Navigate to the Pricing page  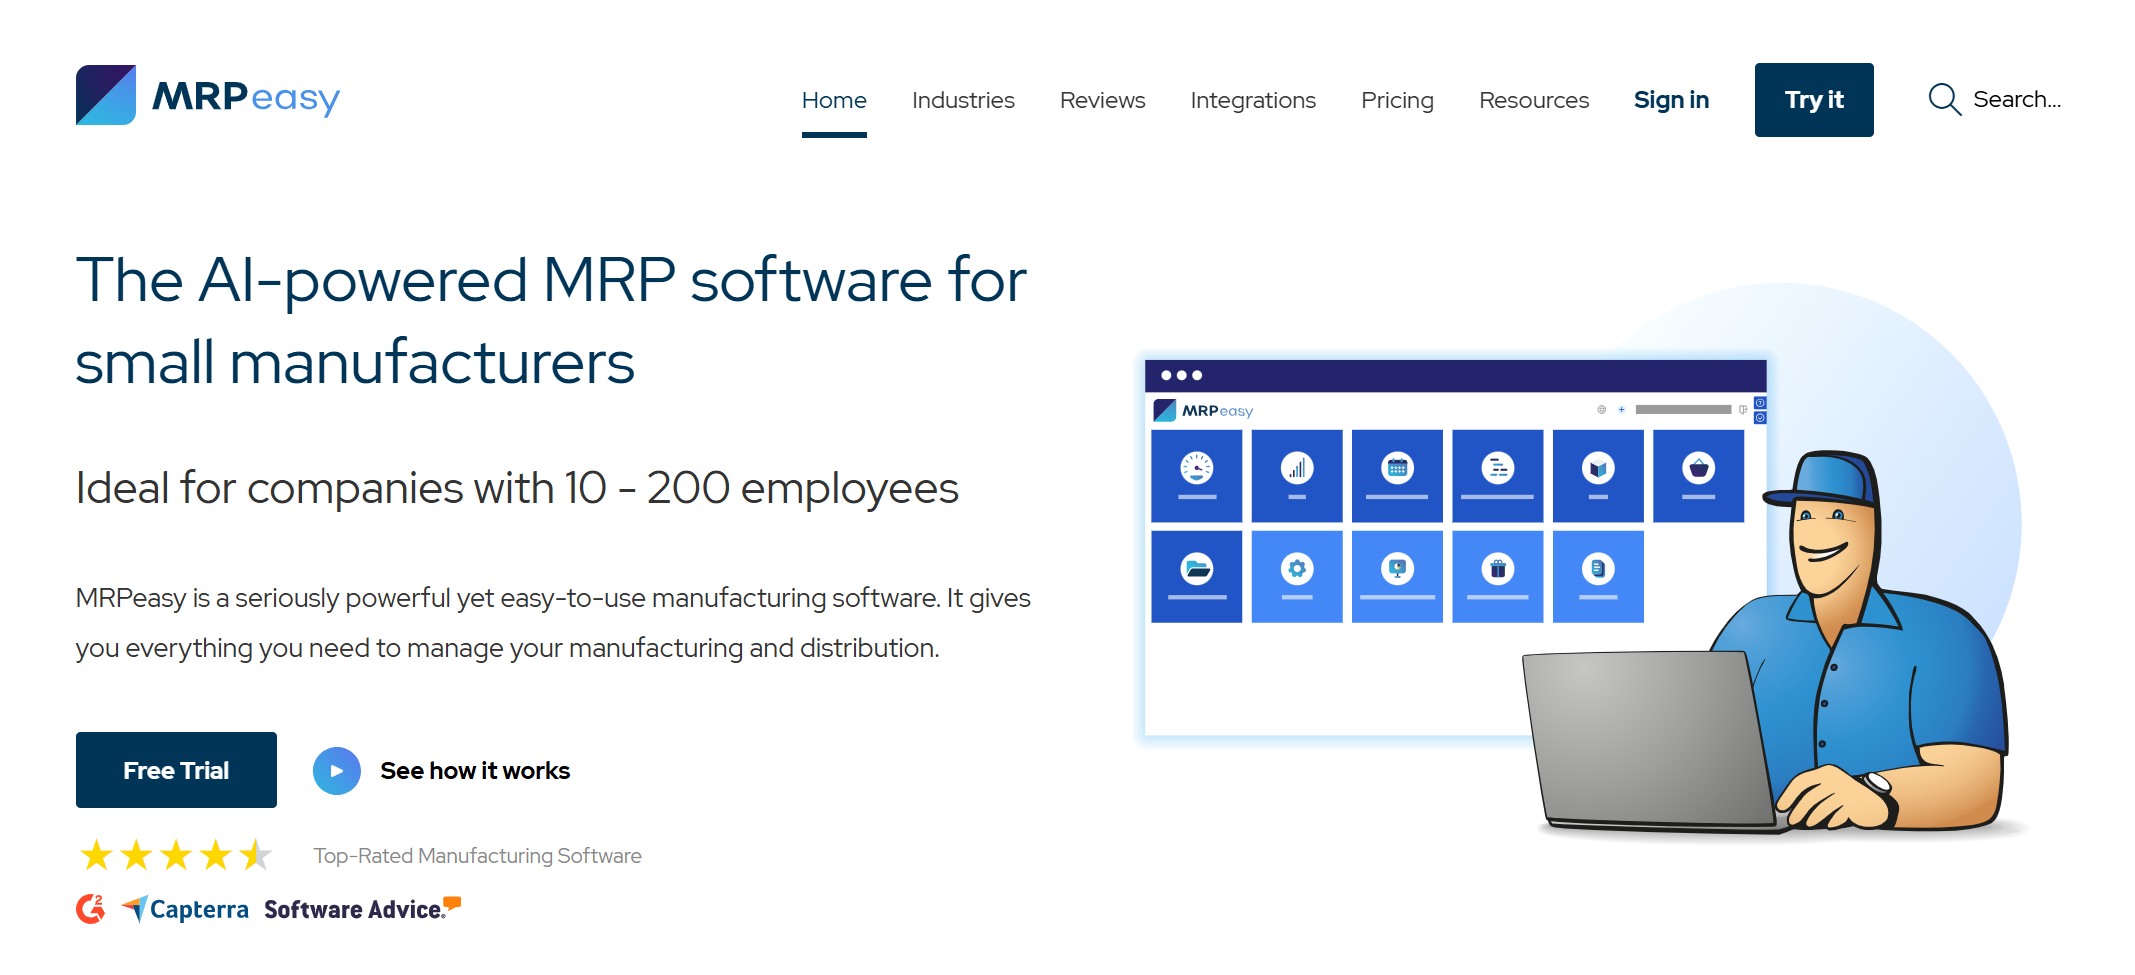pos(1396,100)
